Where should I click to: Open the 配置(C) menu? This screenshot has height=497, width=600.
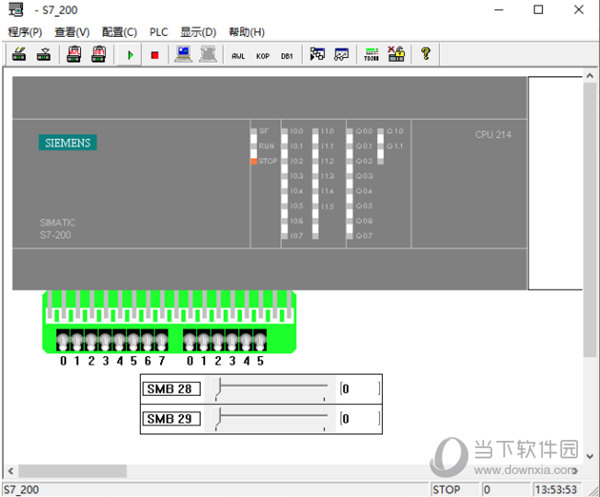coord(119,32)
